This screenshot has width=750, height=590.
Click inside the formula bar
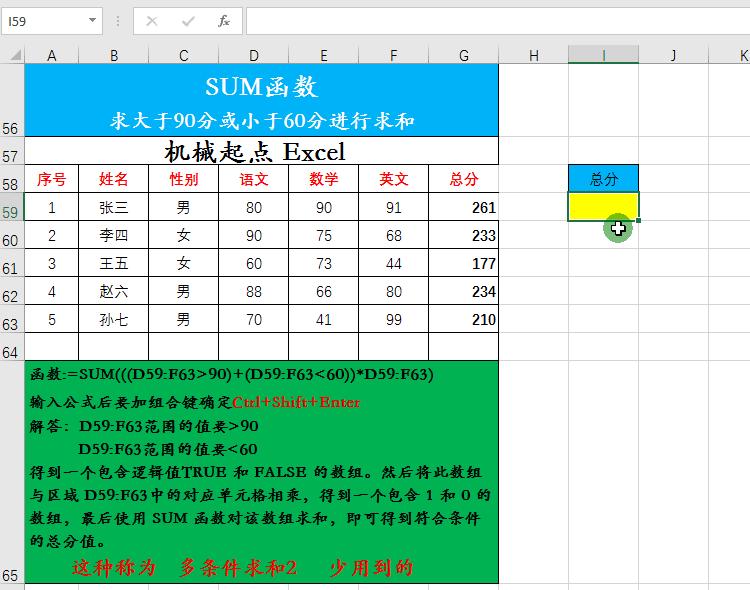point(497,21)
